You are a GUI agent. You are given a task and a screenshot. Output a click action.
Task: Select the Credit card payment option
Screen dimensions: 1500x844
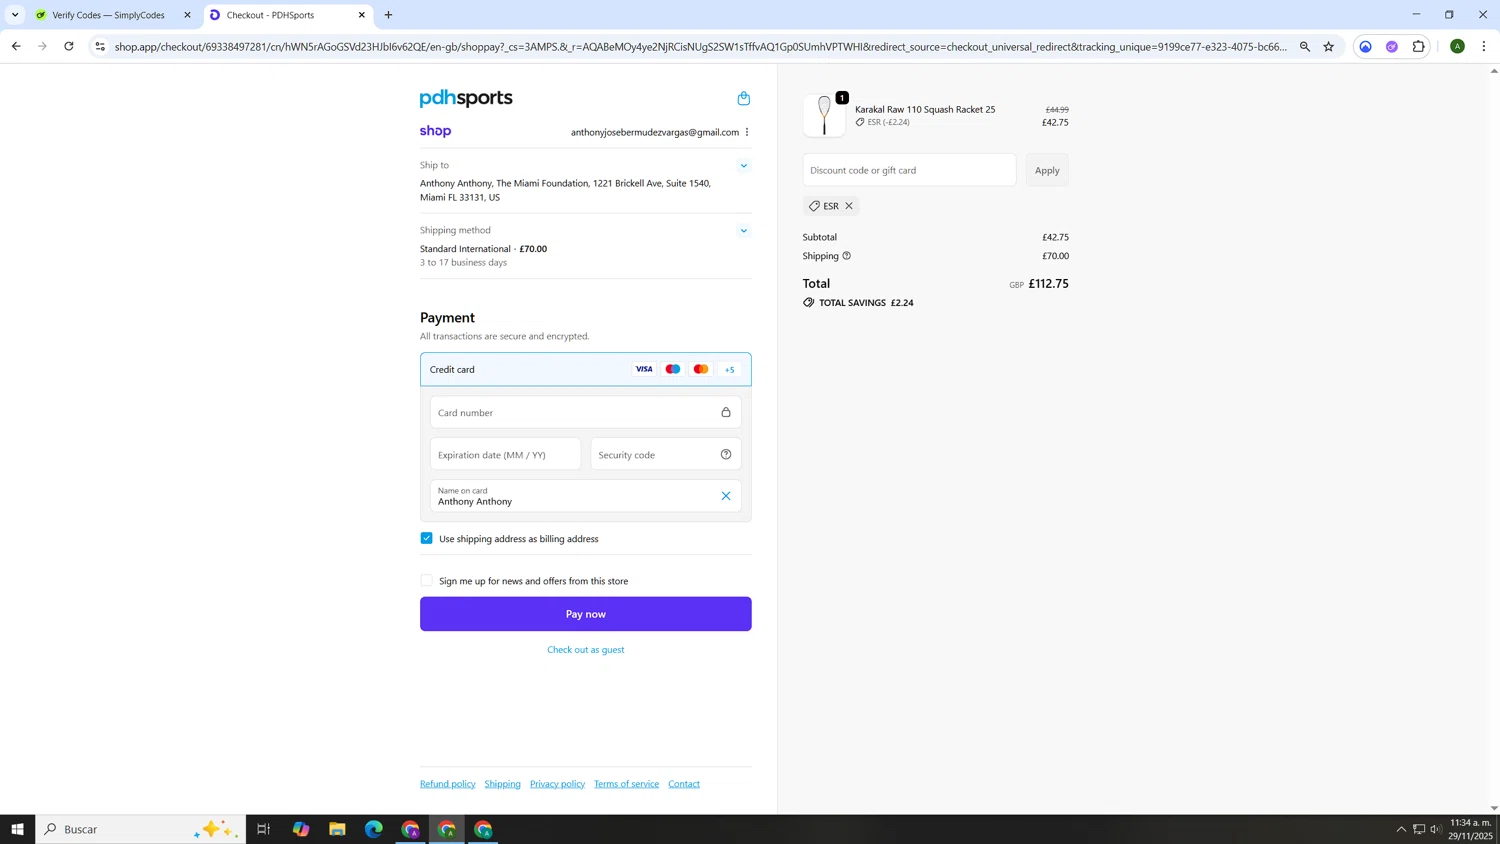coord(586,369)
